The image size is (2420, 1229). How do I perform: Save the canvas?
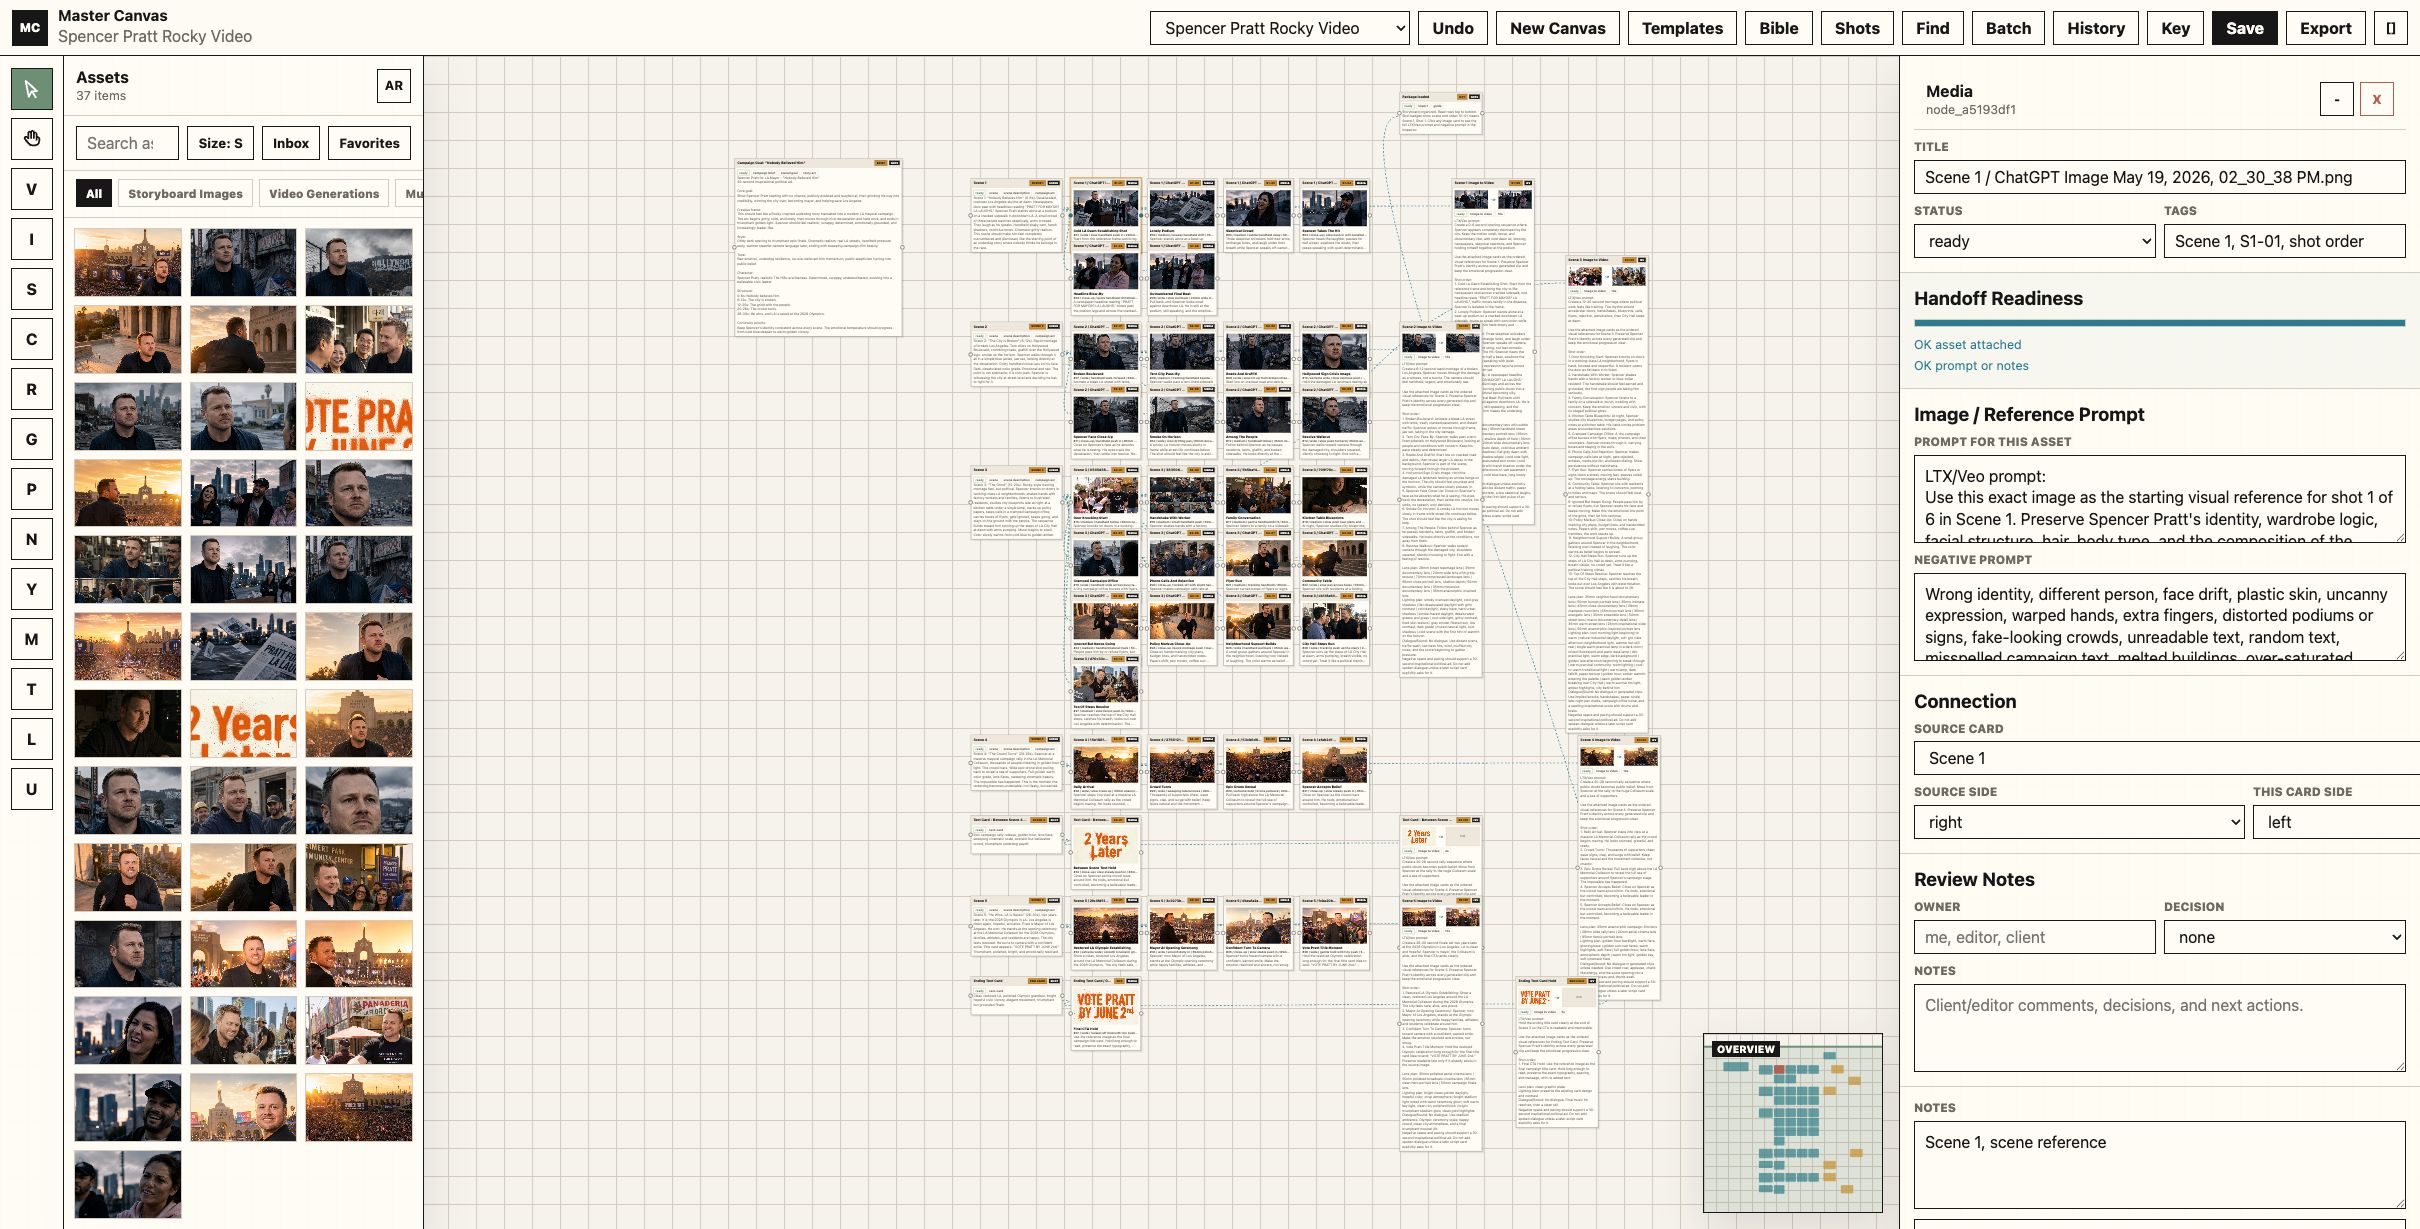[2244, 28]
